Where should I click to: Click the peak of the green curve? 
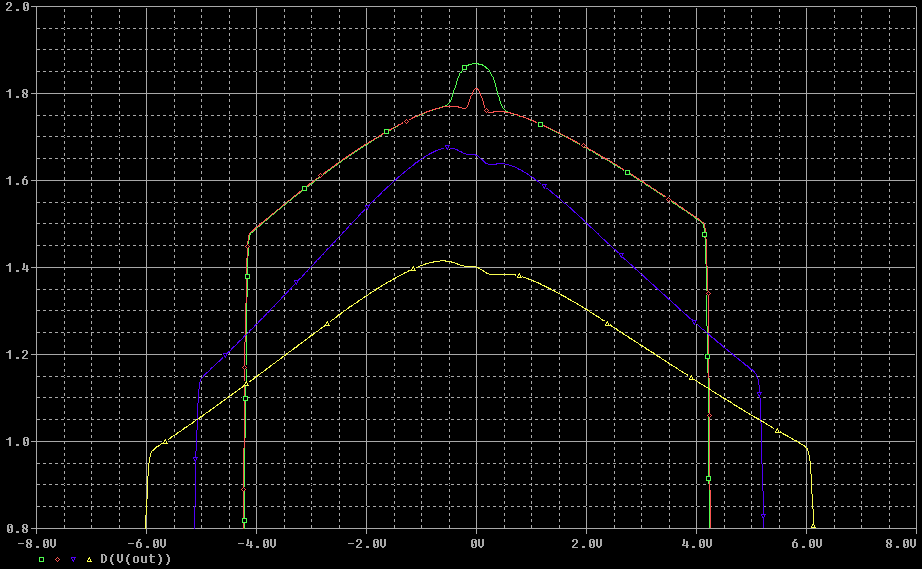pyautogui.click(x=477, y=63)
